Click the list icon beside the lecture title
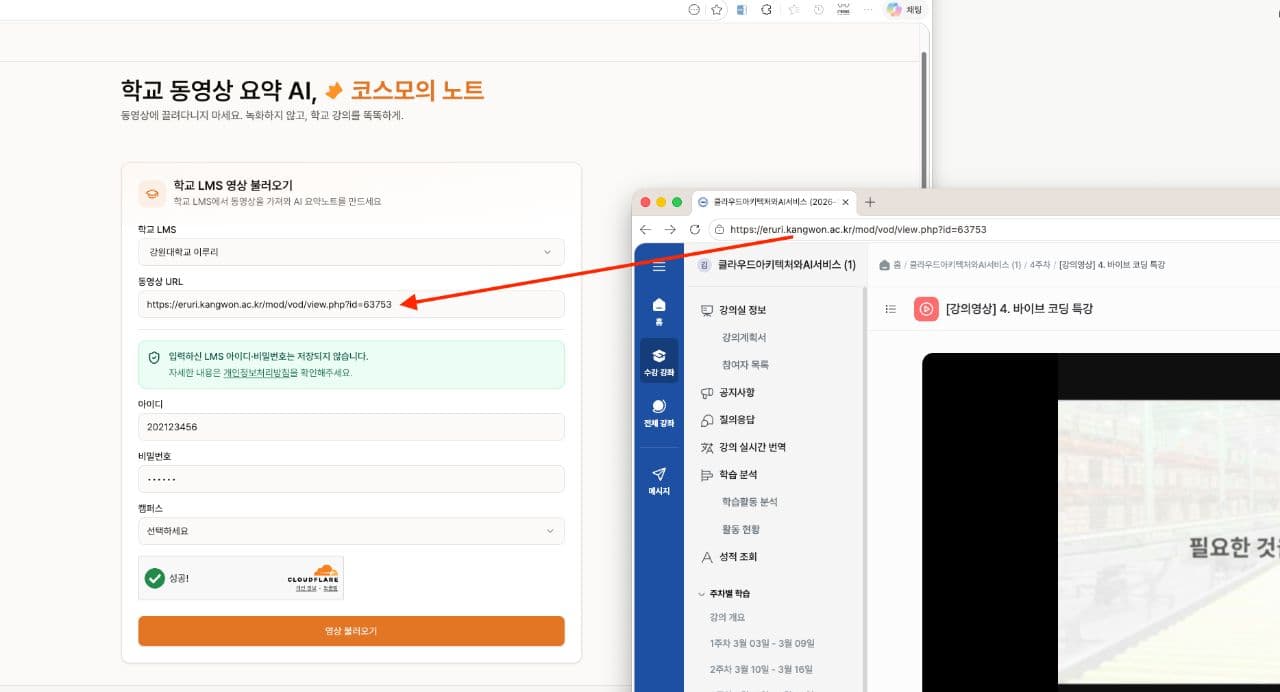Screen dimensions: 1280x692 (x=890, y=309)
